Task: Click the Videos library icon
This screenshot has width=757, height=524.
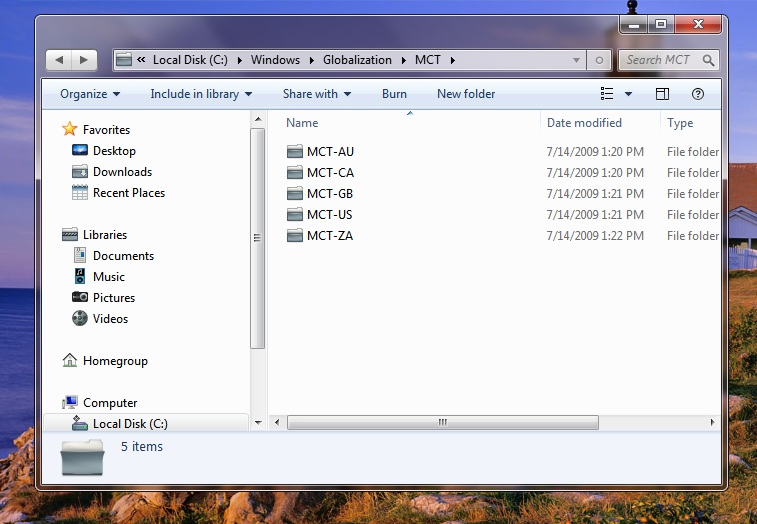Action: [80, 318]
